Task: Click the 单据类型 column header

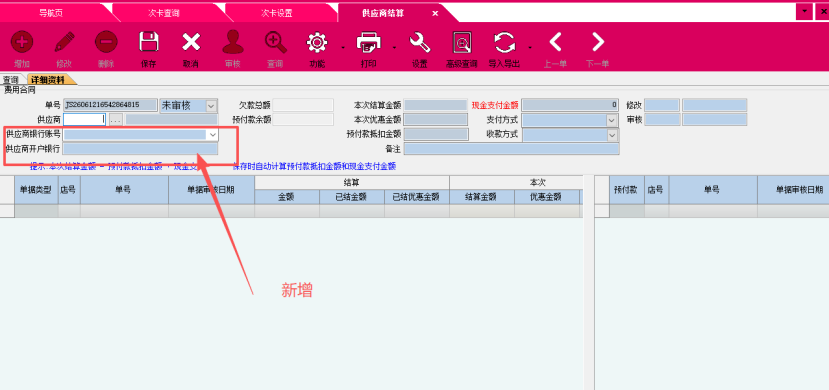Action: [x=36, y=190]
